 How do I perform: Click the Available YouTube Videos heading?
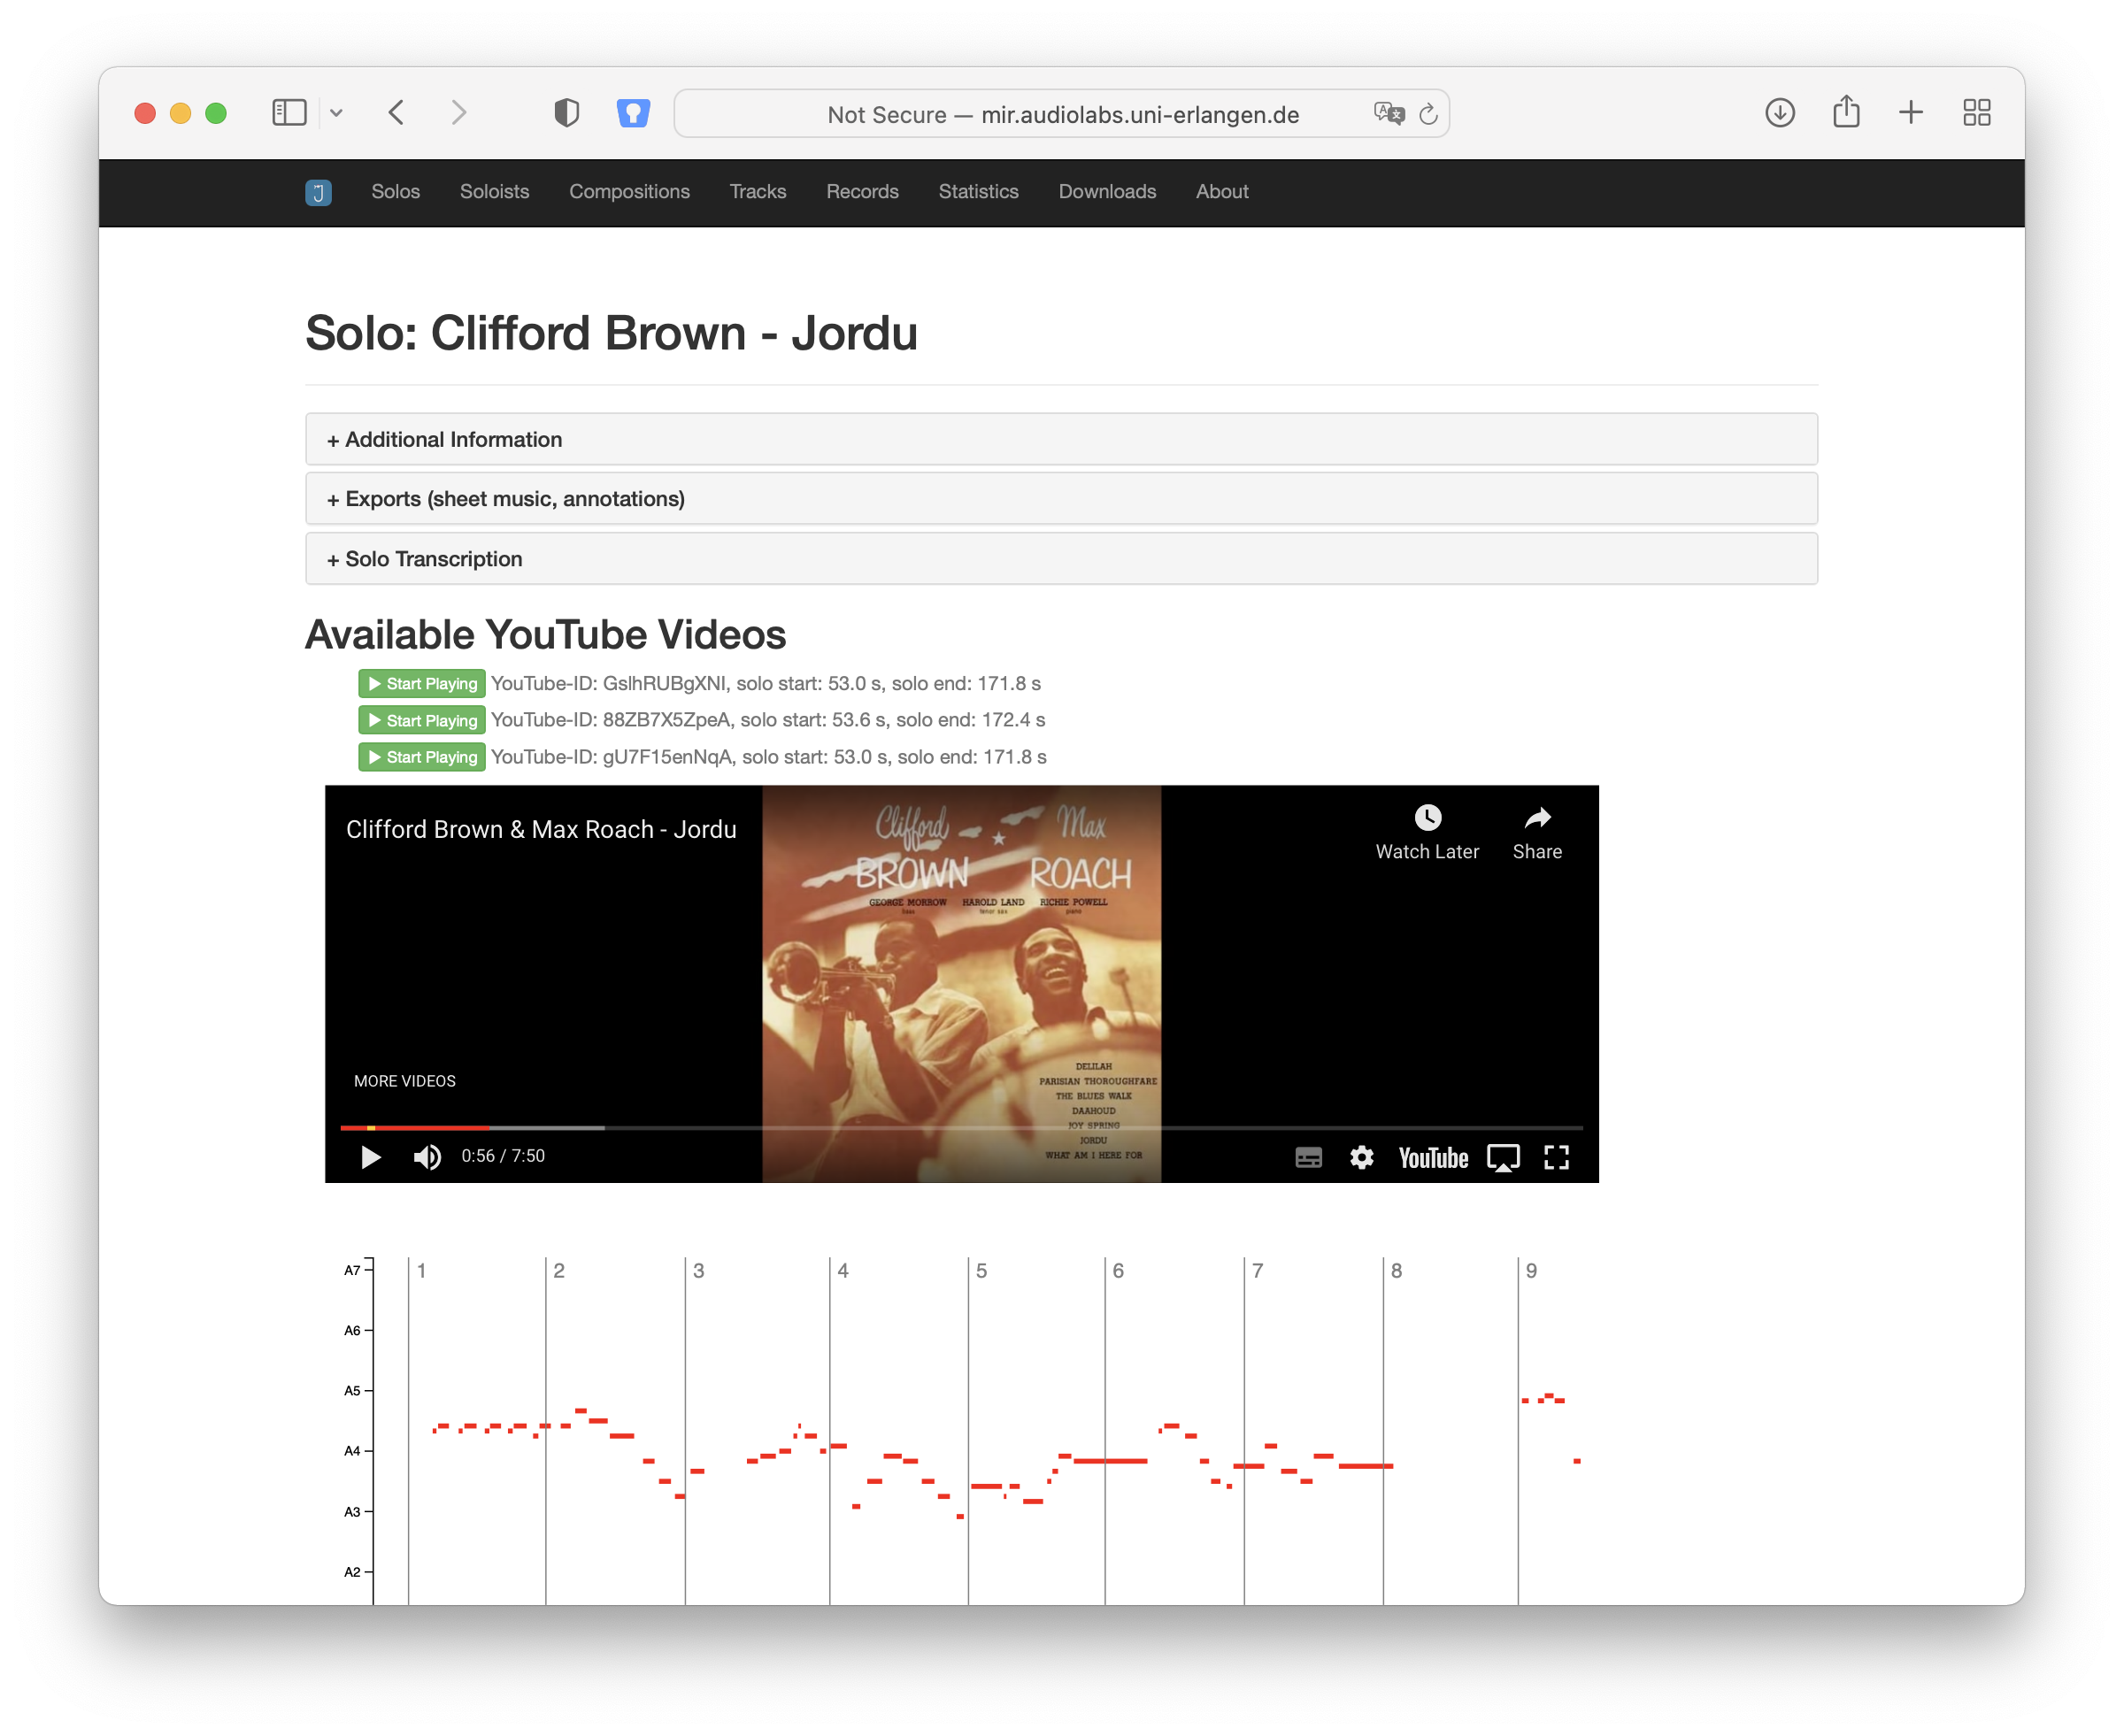point(545,635)
